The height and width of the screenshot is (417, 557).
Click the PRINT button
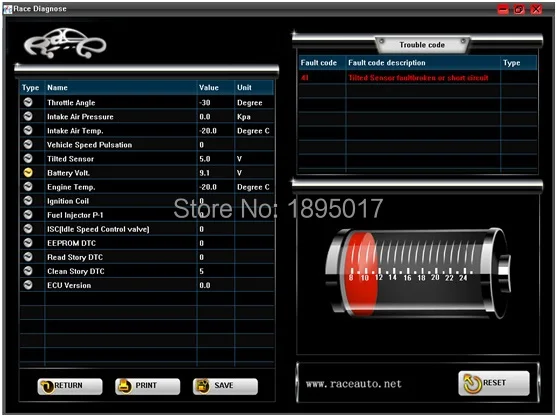(x=147, y=386)
